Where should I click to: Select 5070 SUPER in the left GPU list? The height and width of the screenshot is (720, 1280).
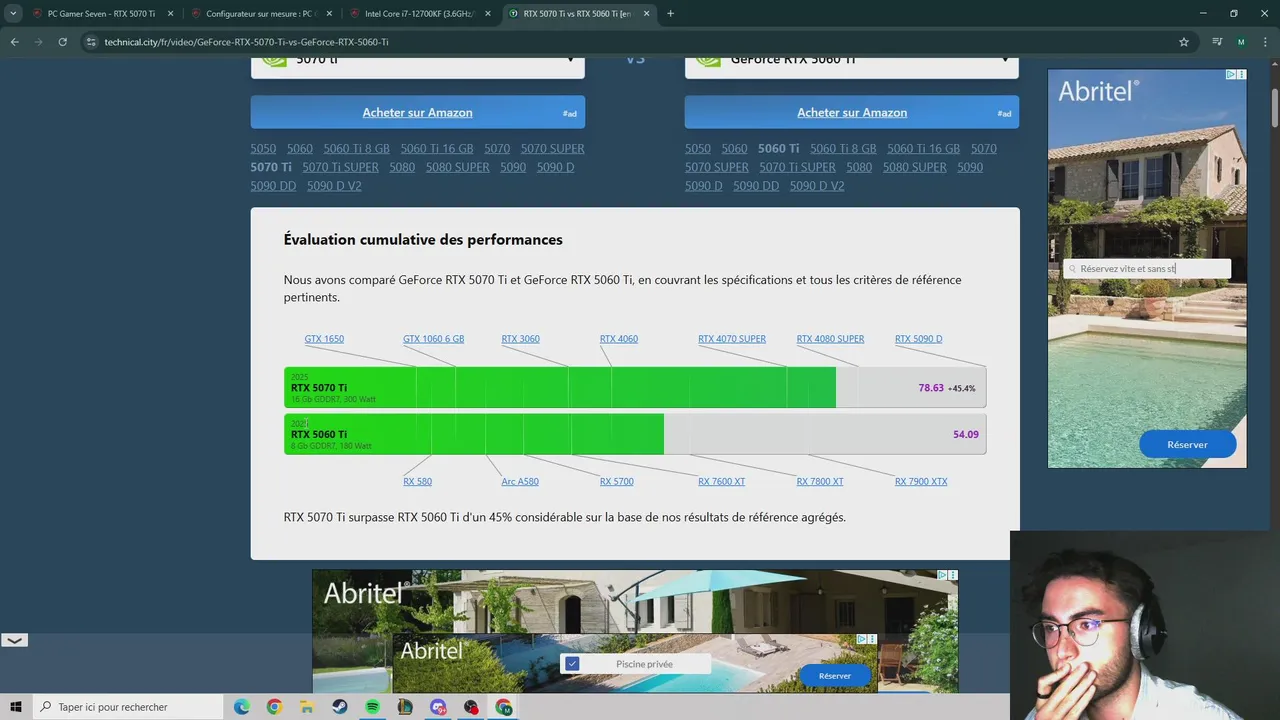tap(552, 148)
